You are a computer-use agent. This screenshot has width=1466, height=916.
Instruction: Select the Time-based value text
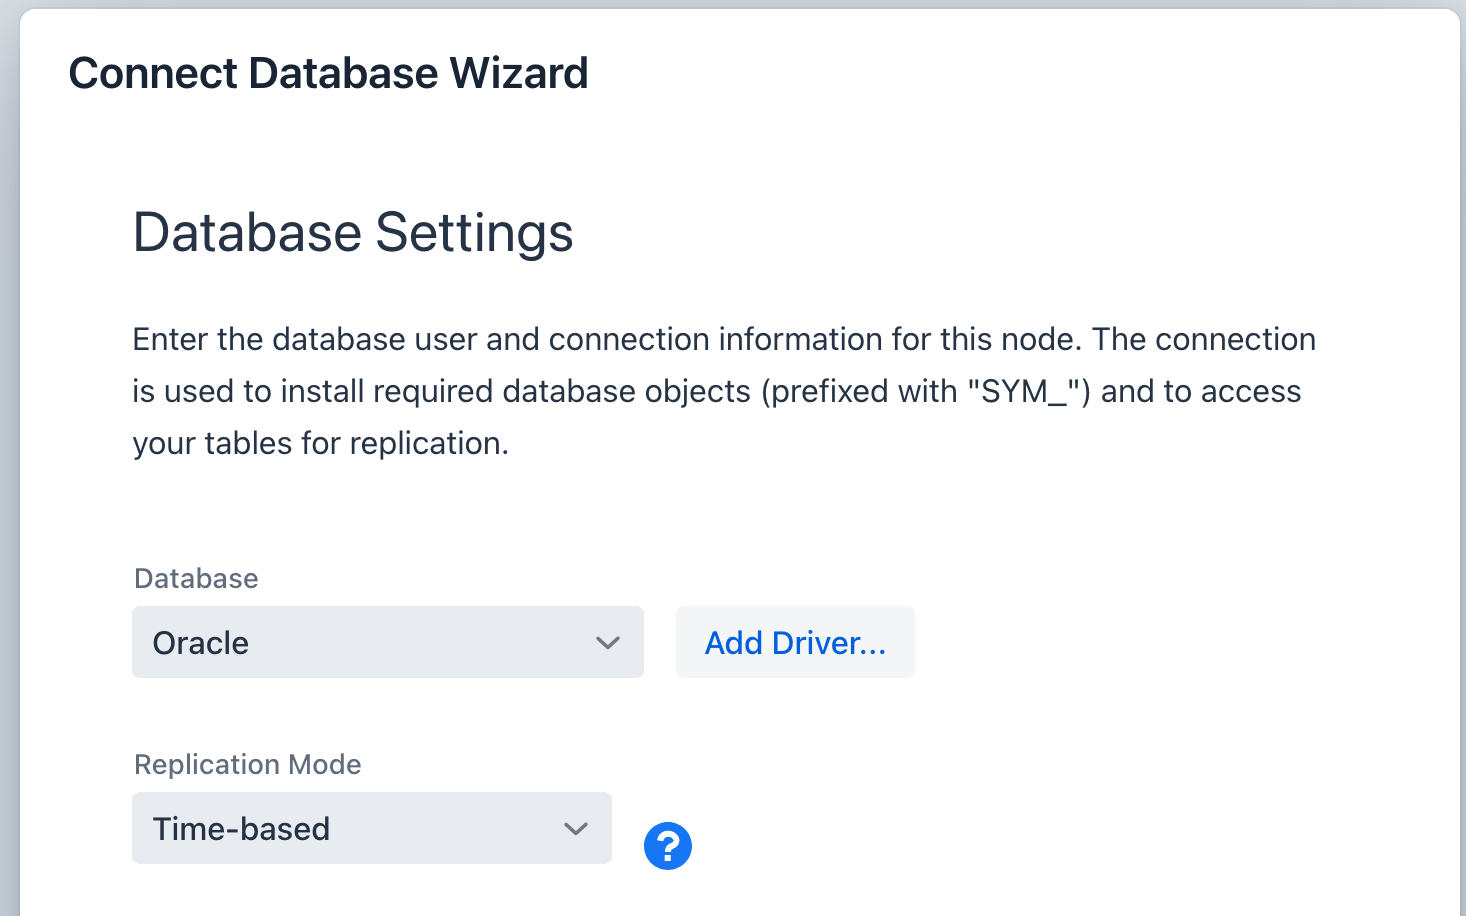(x=241, y=829)
